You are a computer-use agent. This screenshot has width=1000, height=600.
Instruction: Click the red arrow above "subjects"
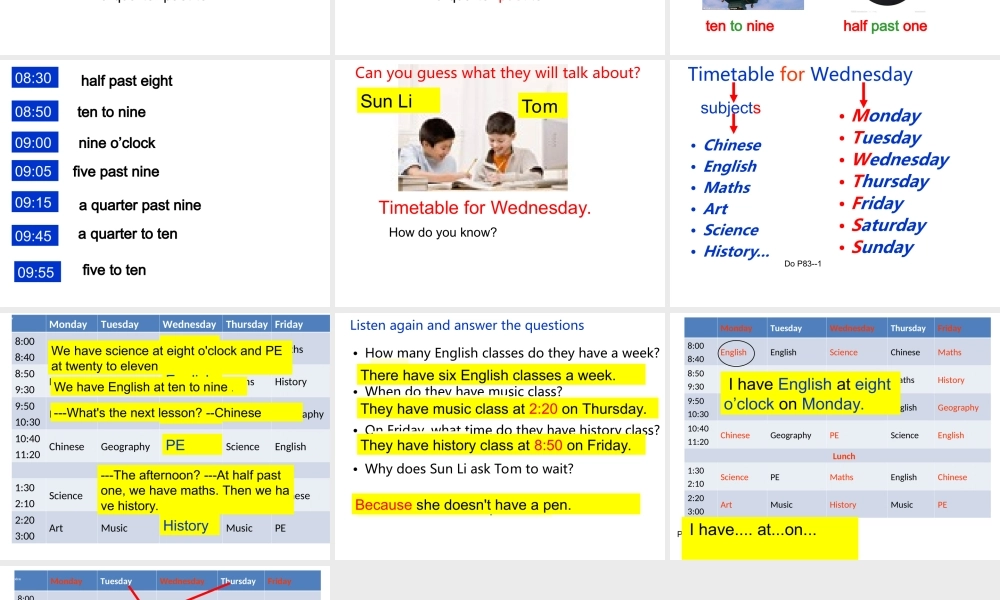click(733, 92)
